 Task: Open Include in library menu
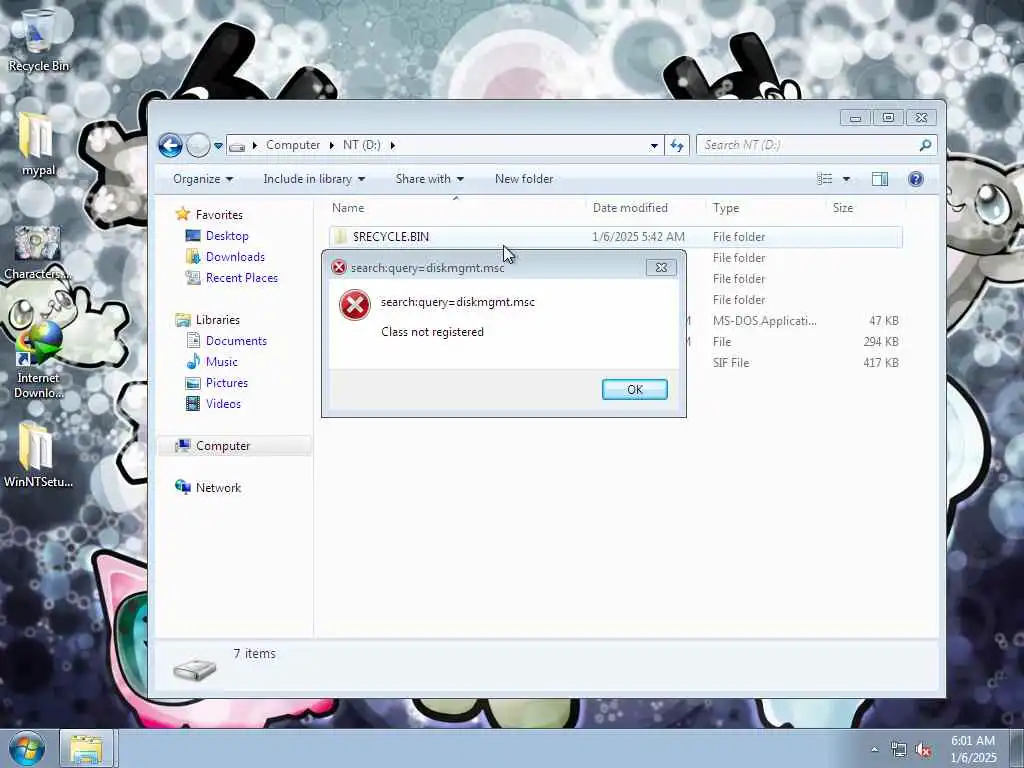click(313, 179)
